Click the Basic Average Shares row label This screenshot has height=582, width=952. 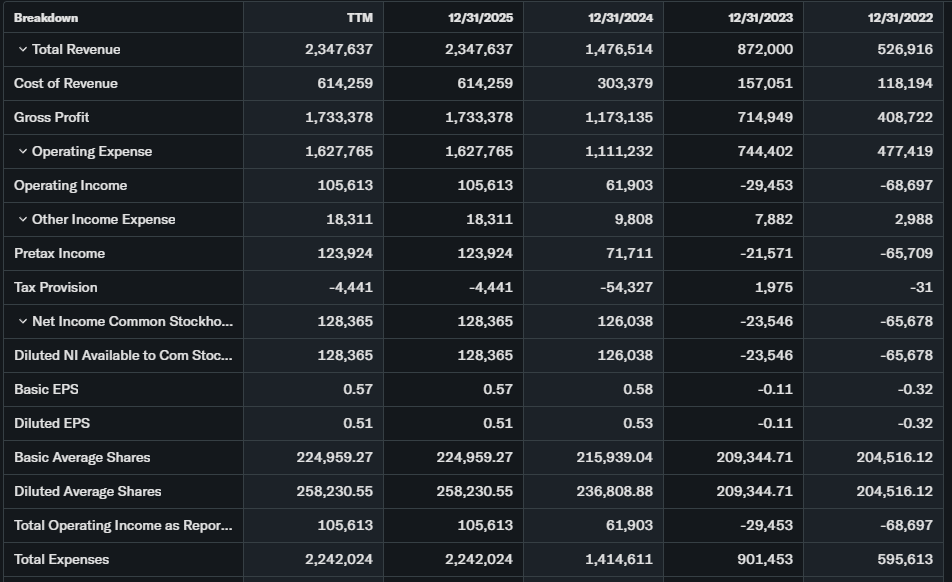(82, 458)
